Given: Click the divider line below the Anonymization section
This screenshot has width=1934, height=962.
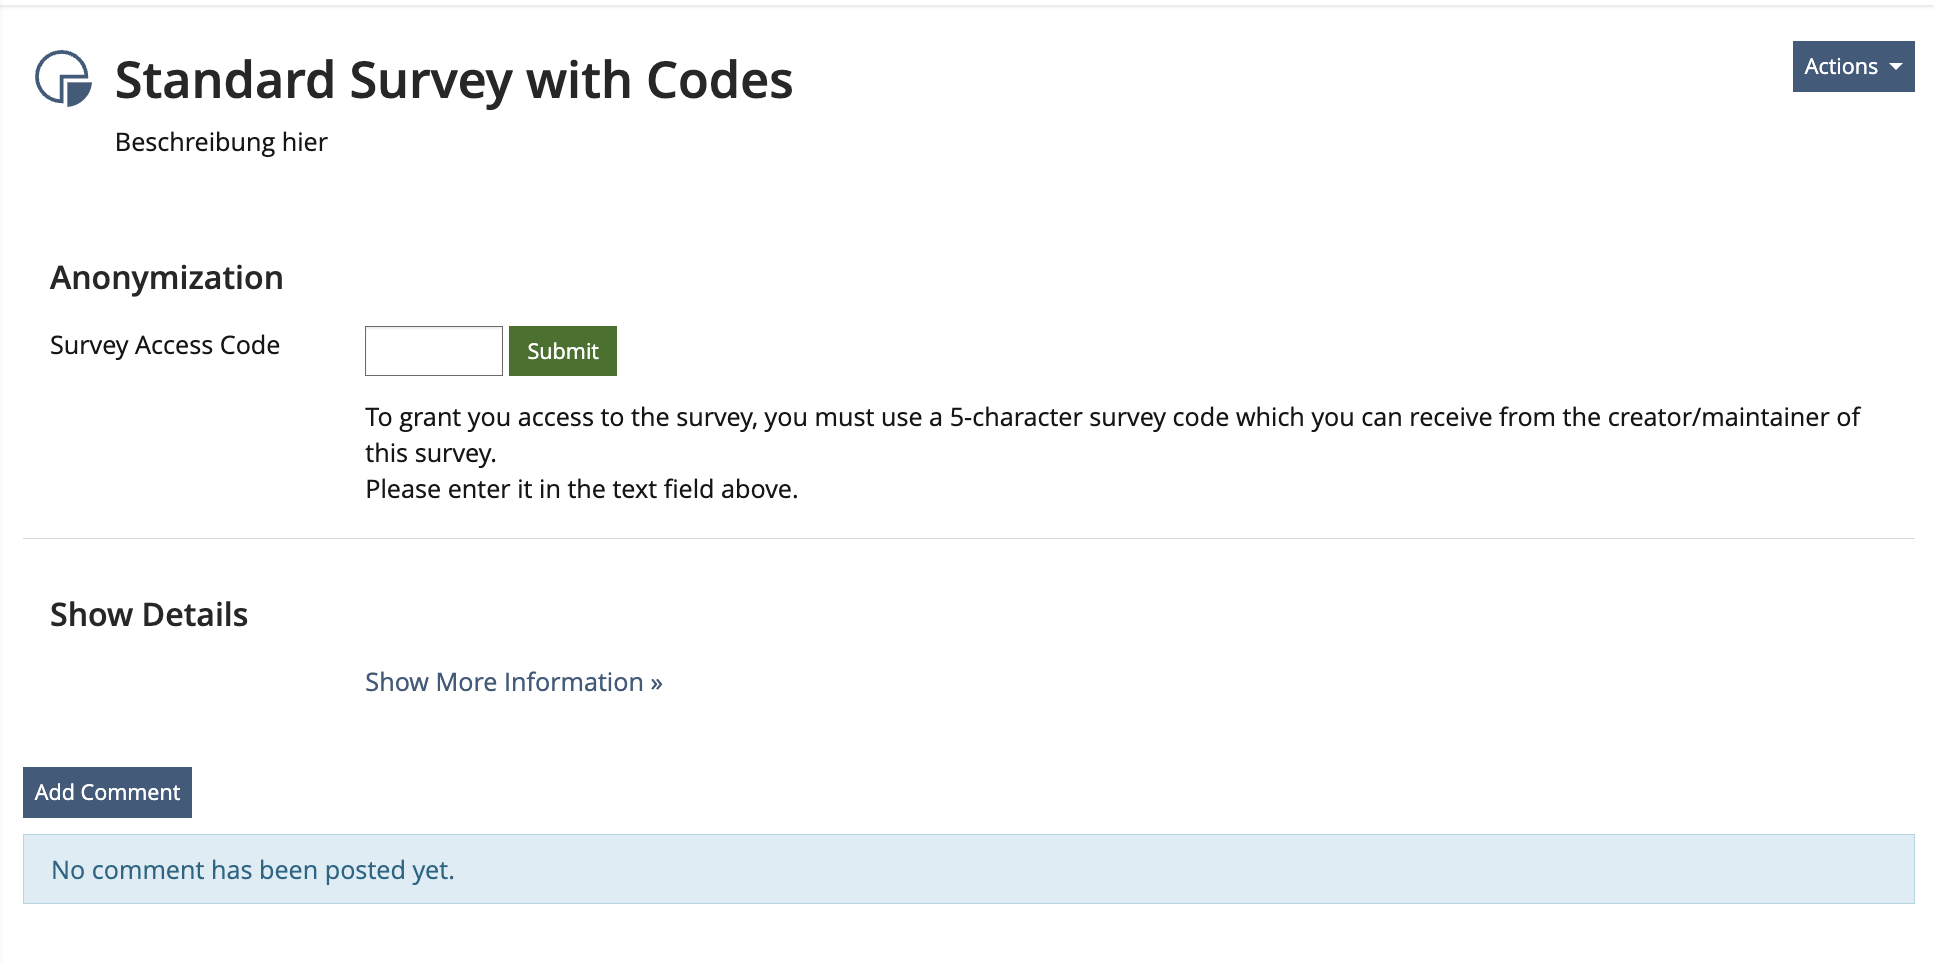Looking at the screenshot, I should click(968, 538).
